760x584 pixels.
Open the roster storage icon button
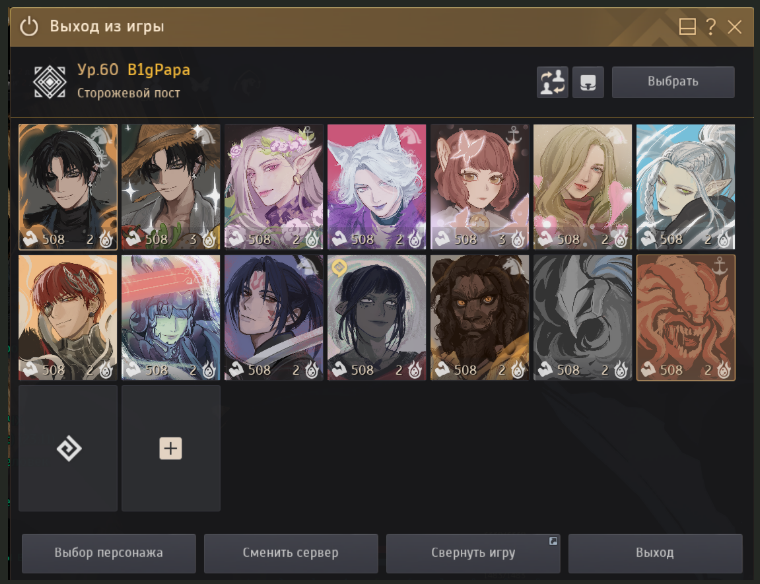(x=588, y=82)
